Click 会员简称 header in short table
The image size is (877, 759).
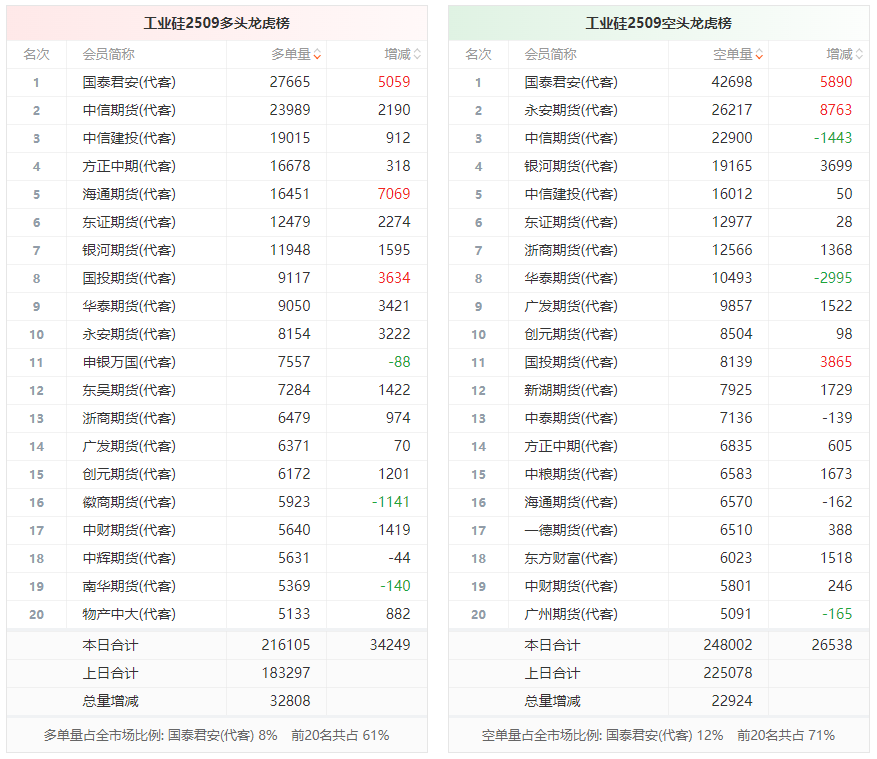pyautogui.click(x=550, y=55)
